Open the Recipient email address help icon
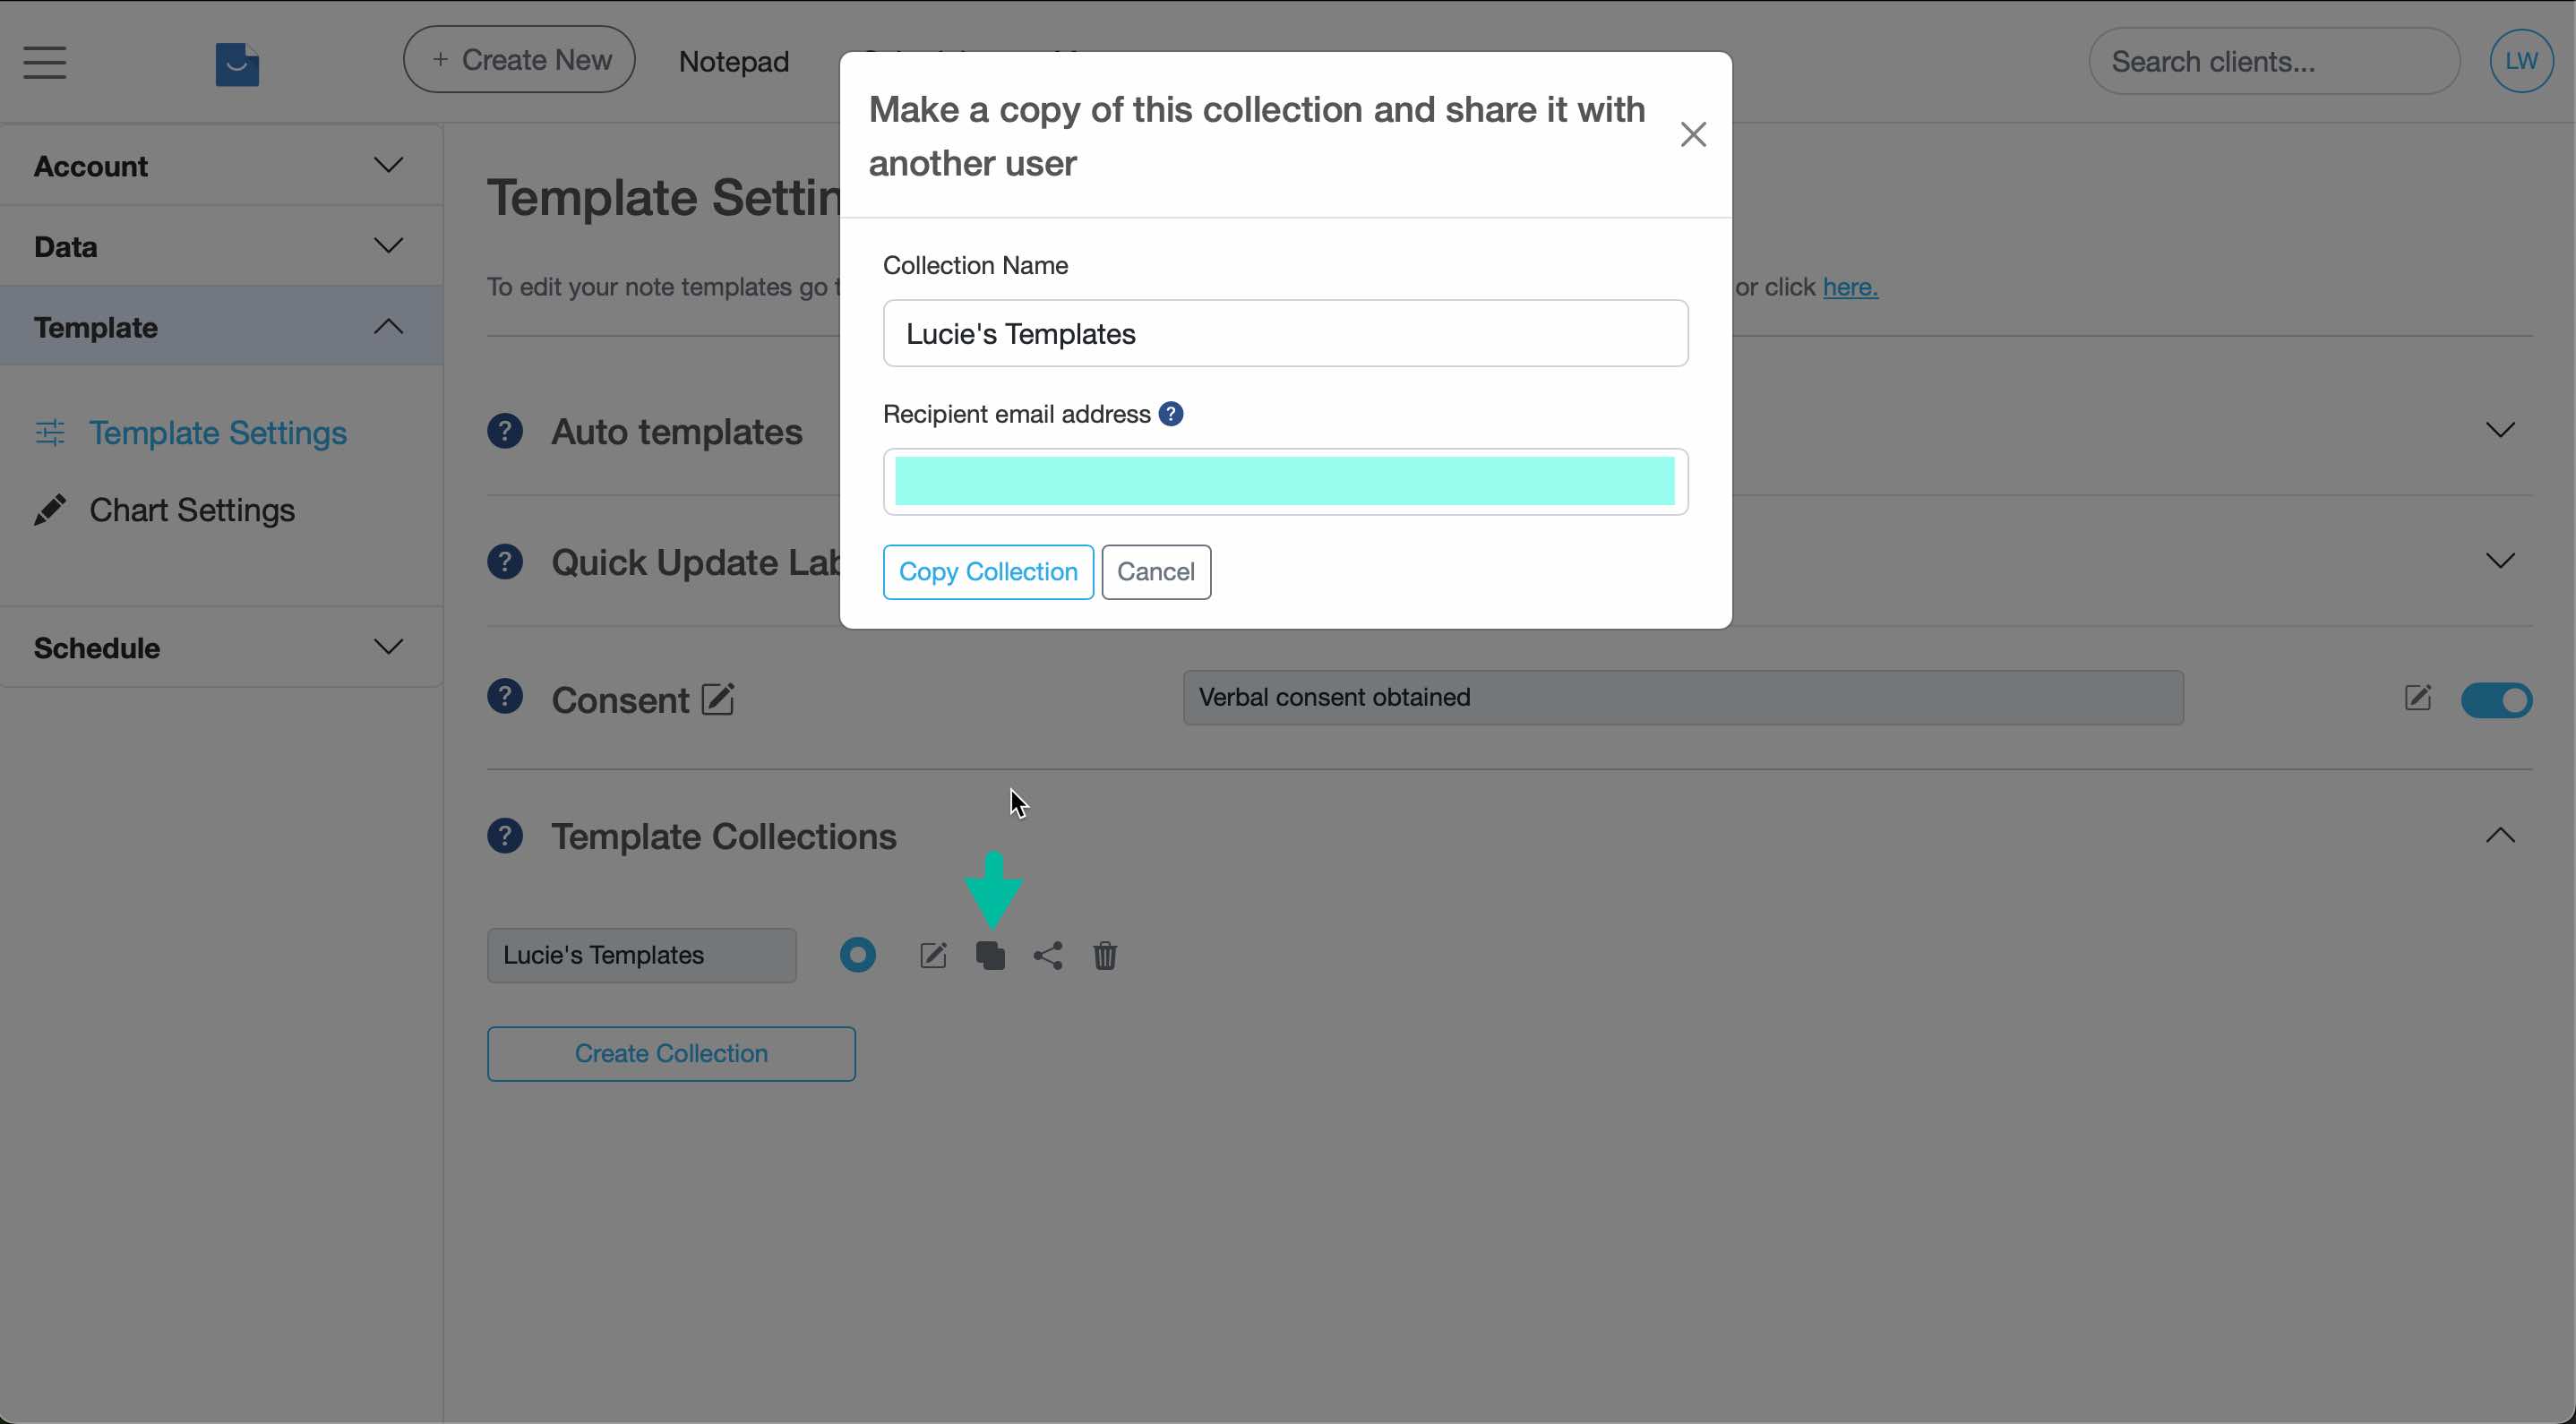This screenshot has width=2576, height=1424. coord(1170,413)
